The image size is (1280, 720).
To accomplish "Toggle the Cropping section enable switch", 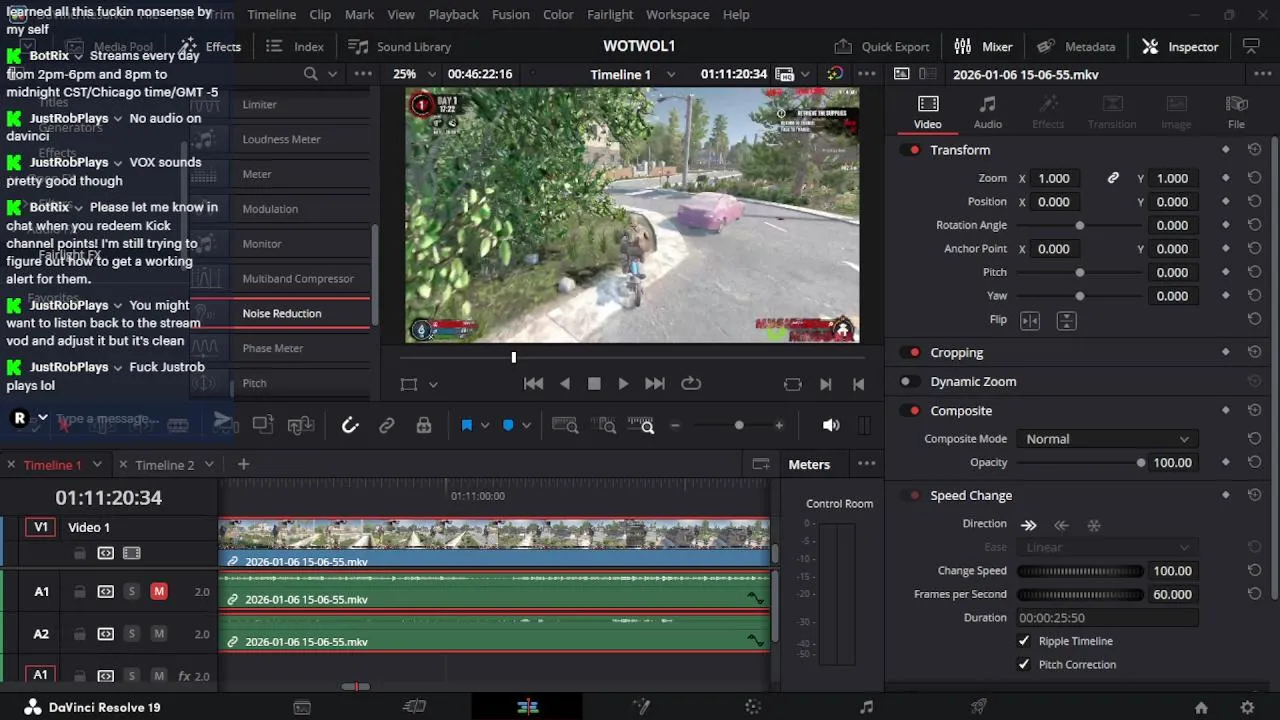I will pyautogui.click(x=911, y=353).
